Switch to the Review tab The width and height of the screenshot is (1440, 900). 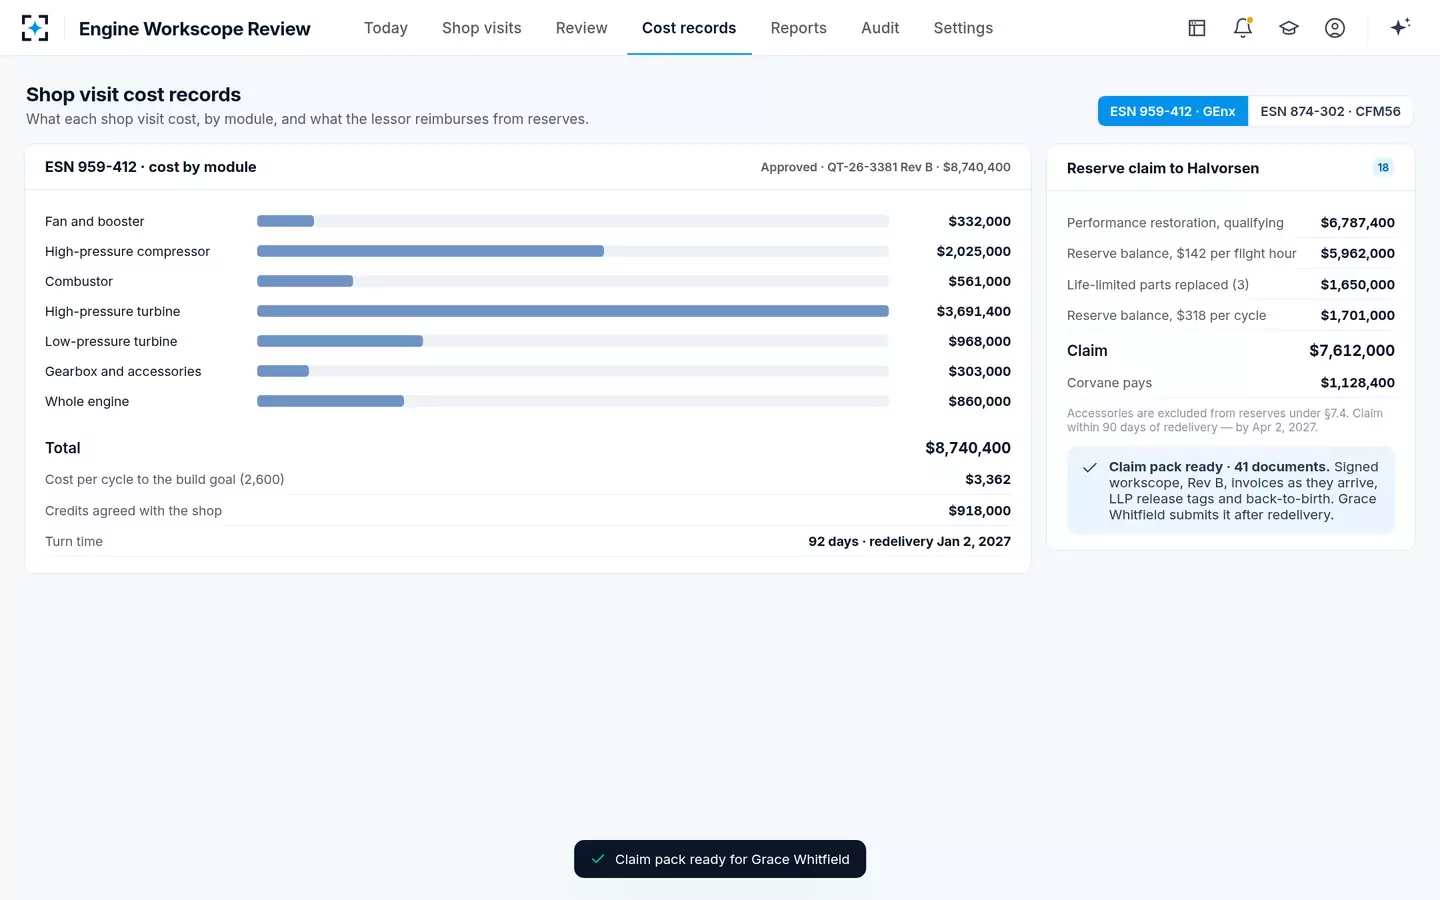[x=582, y=28]
